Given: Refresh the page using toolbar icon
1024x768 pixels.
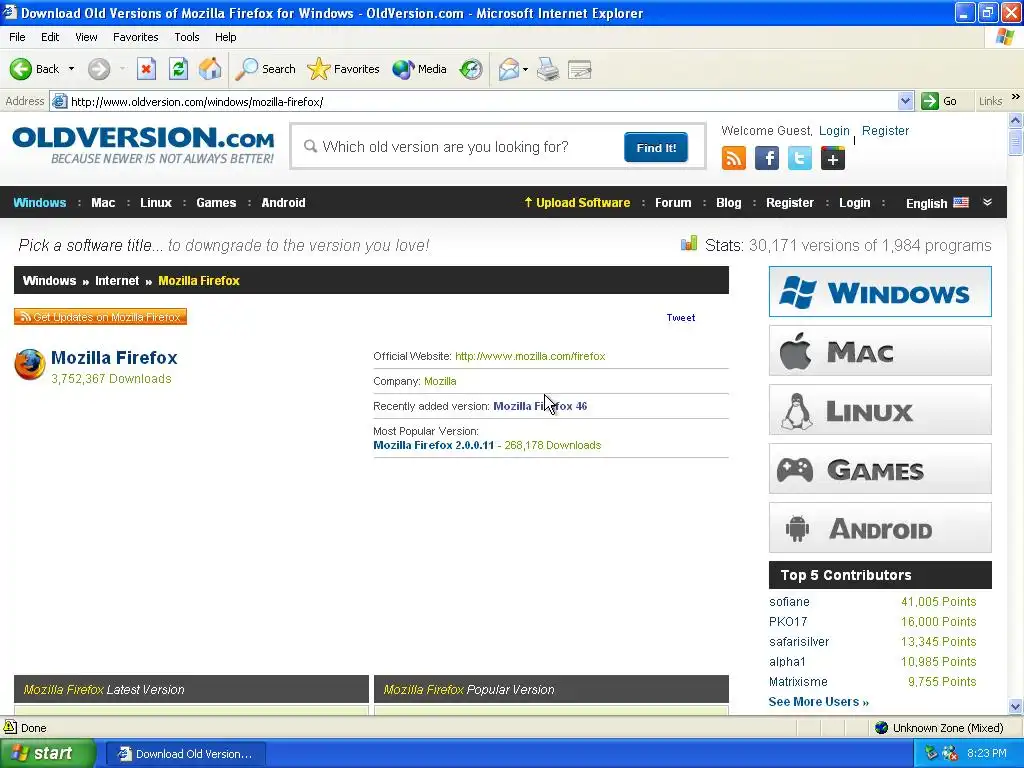Looking at the screenshot, I should coord(178,69).
